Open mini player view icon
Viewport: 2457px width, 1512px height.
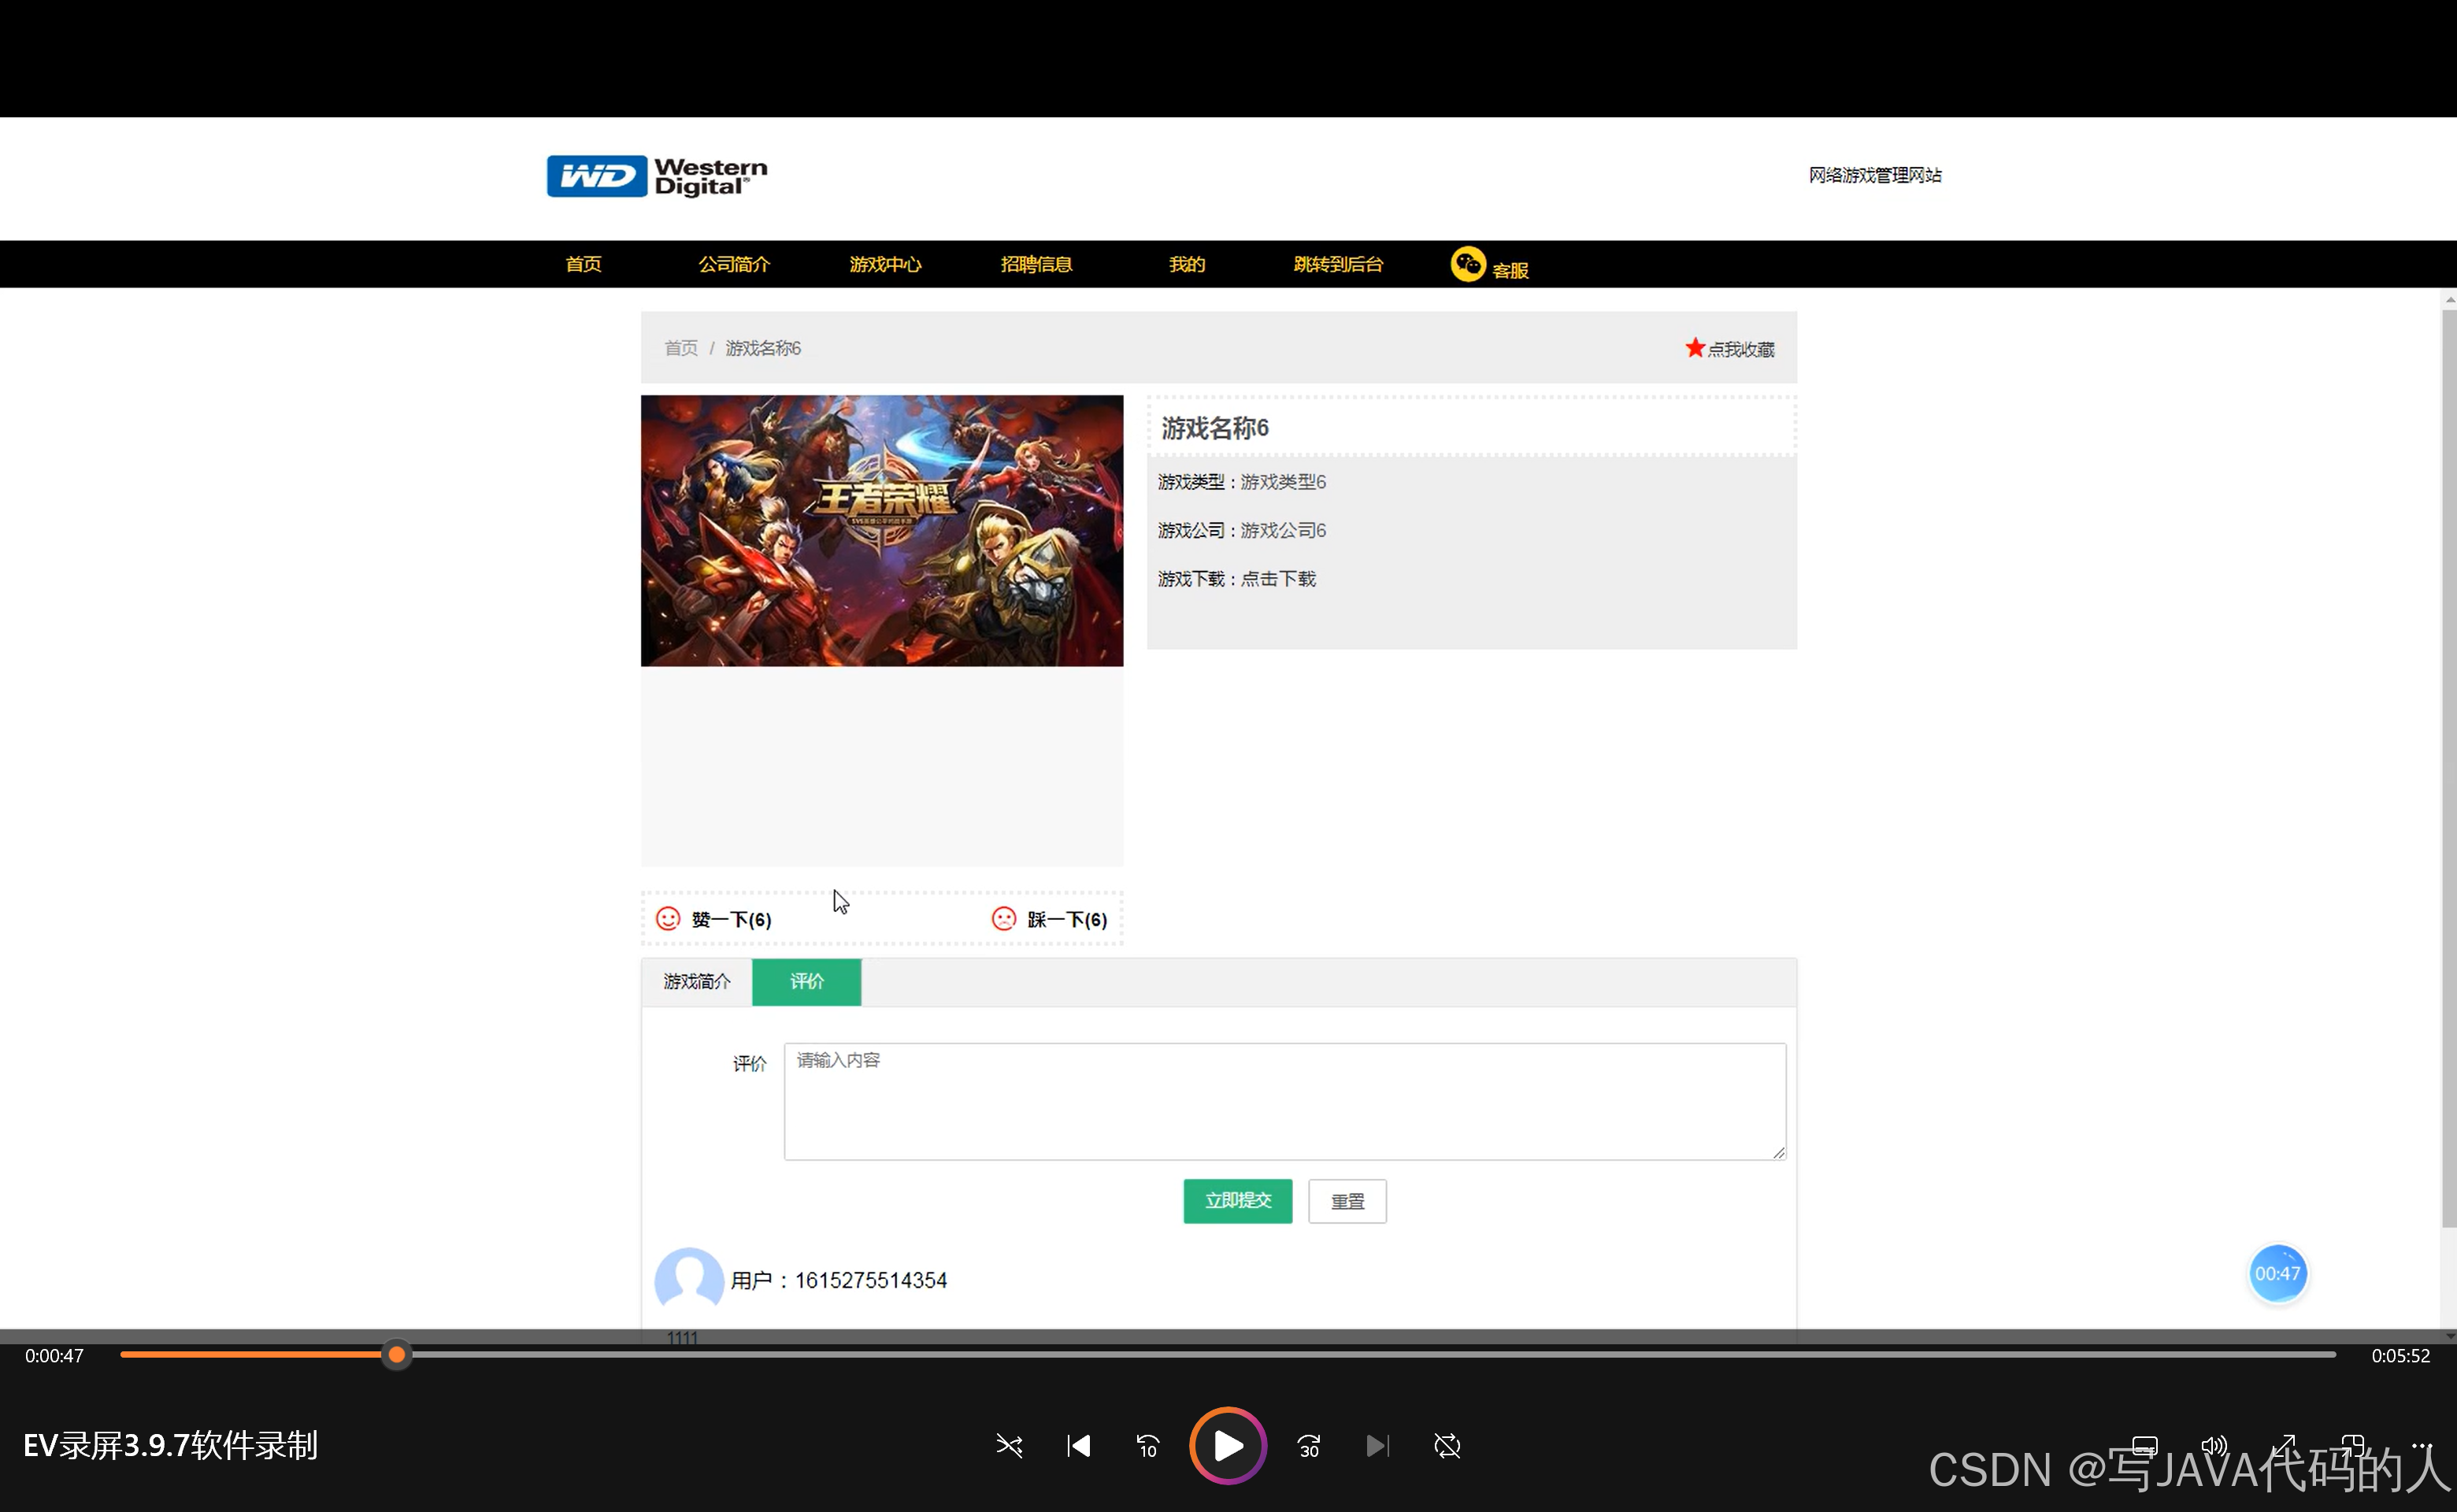pos(2352,1445)
